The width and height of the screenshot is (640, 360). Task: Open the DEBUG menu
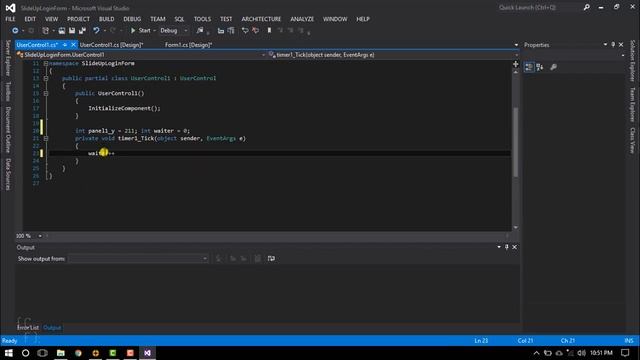coord(132,19)
